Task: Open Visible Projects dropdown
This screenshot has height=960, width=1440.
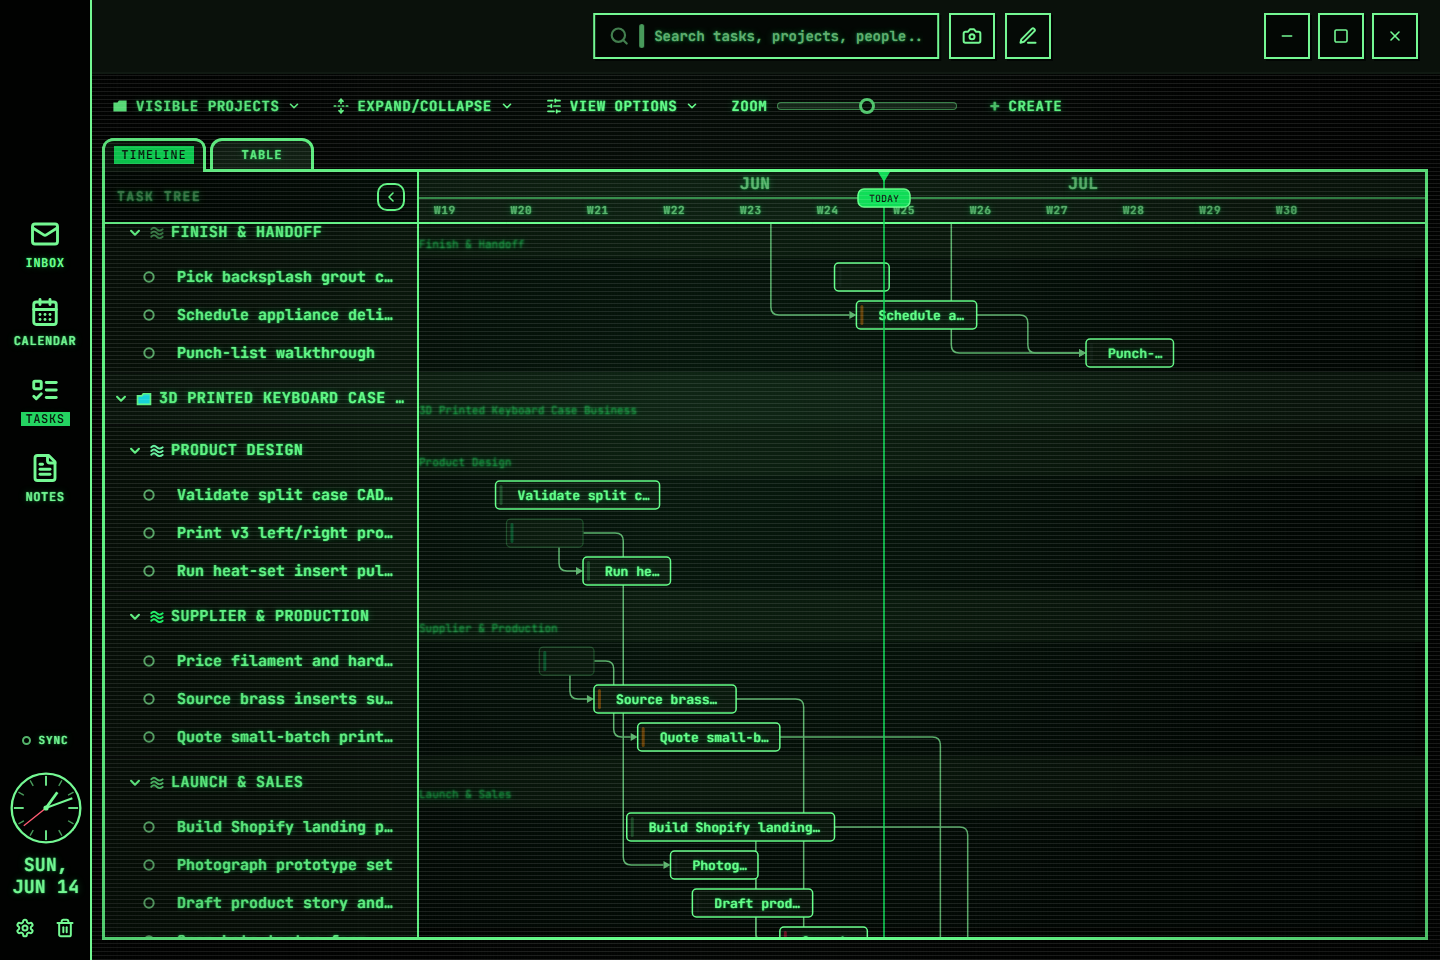Action: (x=206, y=106)
